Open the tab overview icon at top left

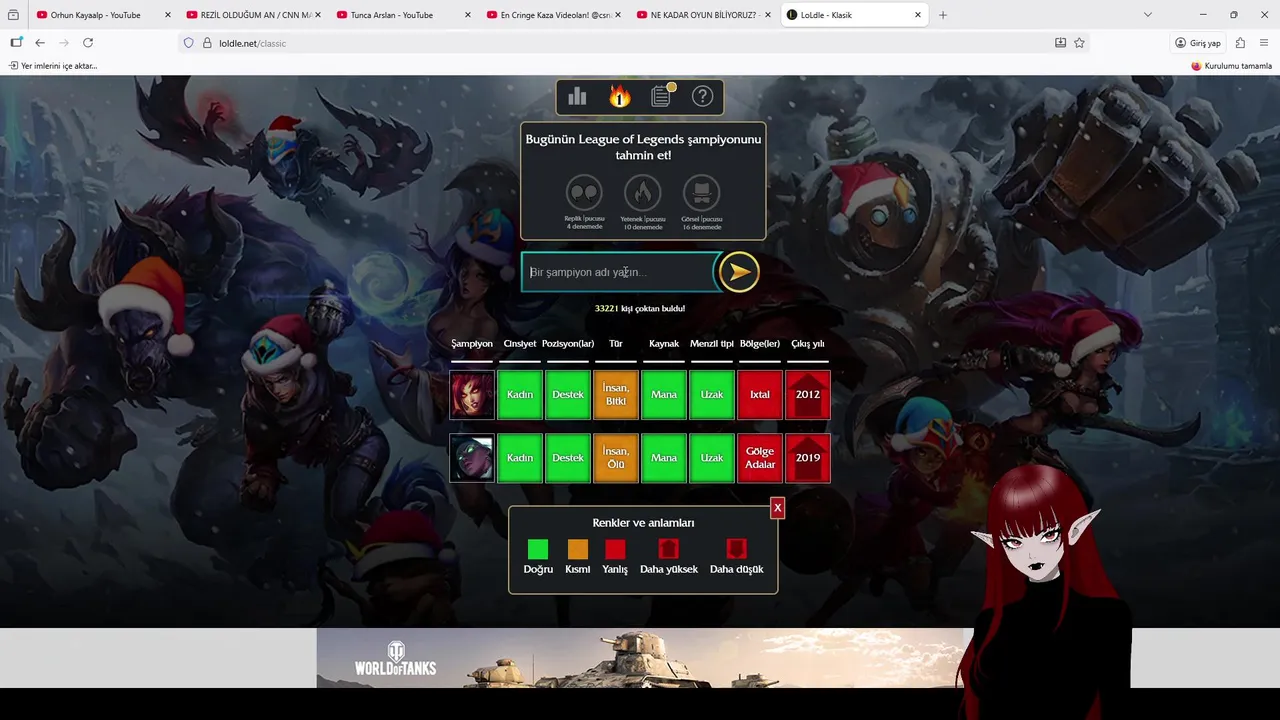(13, 15)
